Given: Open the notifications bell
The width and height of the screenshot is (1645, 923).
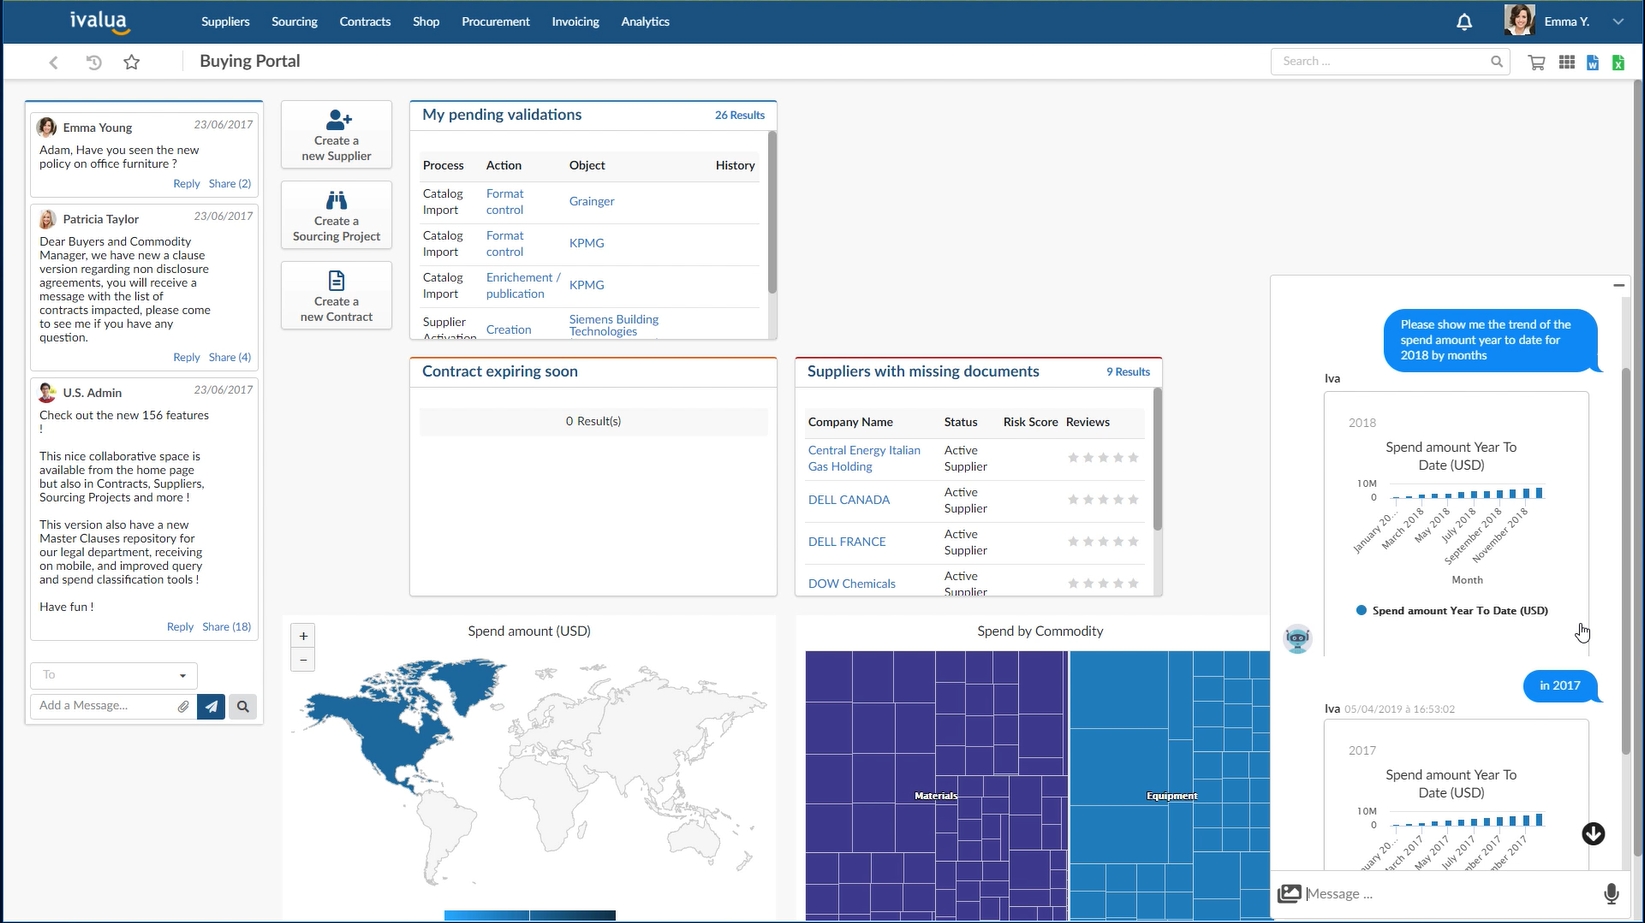Looking at the screenshot, I should (x=1464, y=22).
